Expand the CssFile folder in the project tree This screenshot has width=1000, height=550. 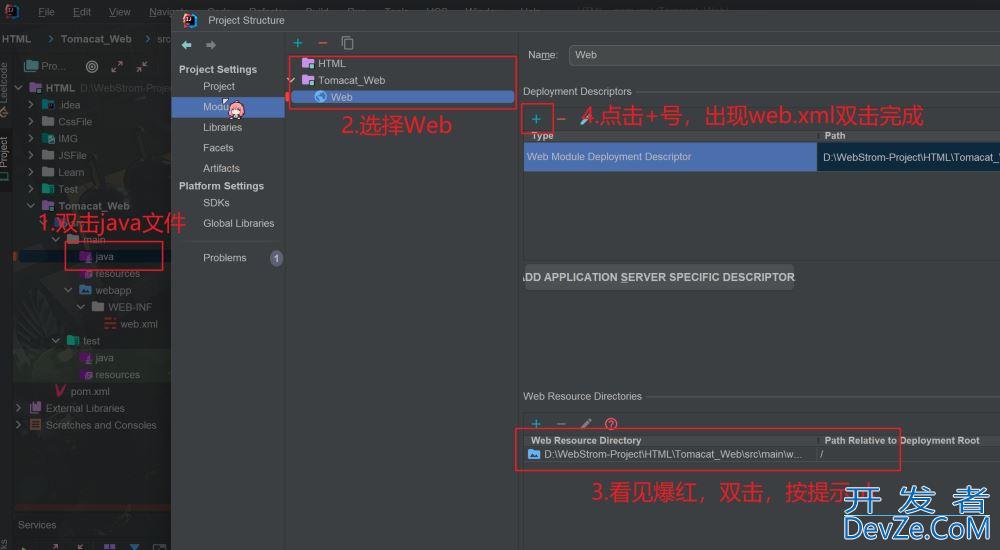31,121
